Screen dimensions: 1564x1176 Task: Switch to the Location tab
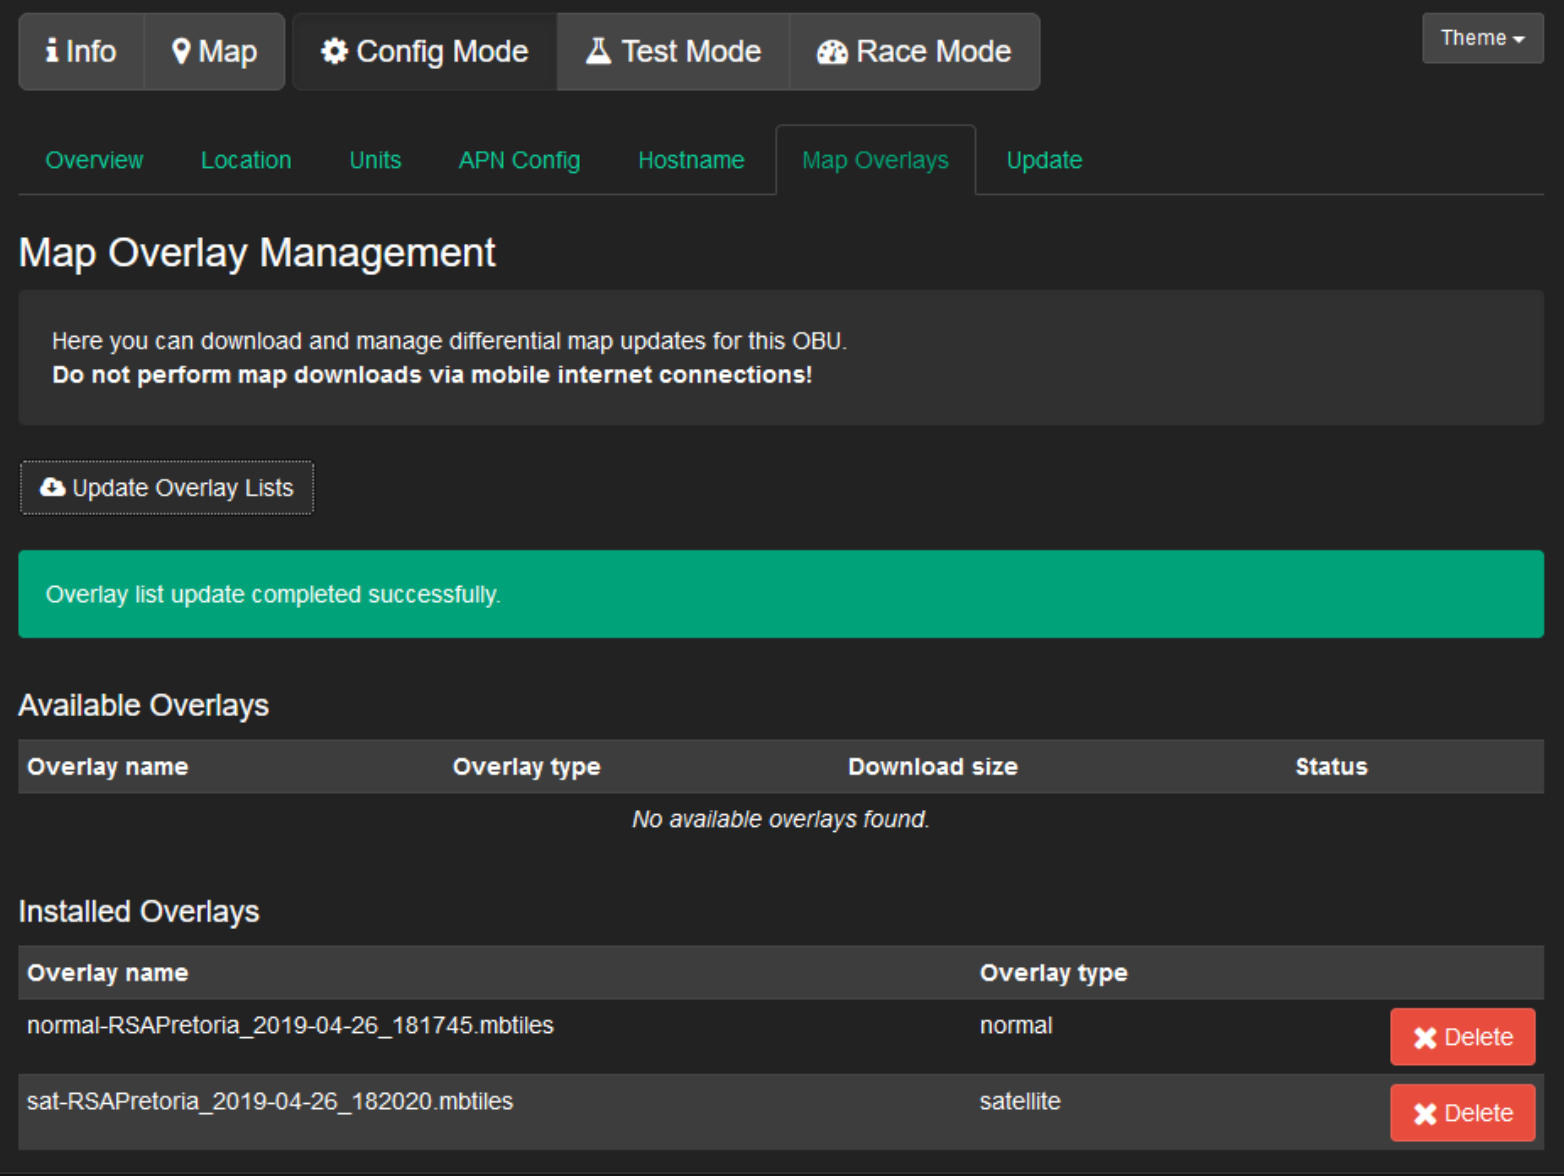(246, 160)
